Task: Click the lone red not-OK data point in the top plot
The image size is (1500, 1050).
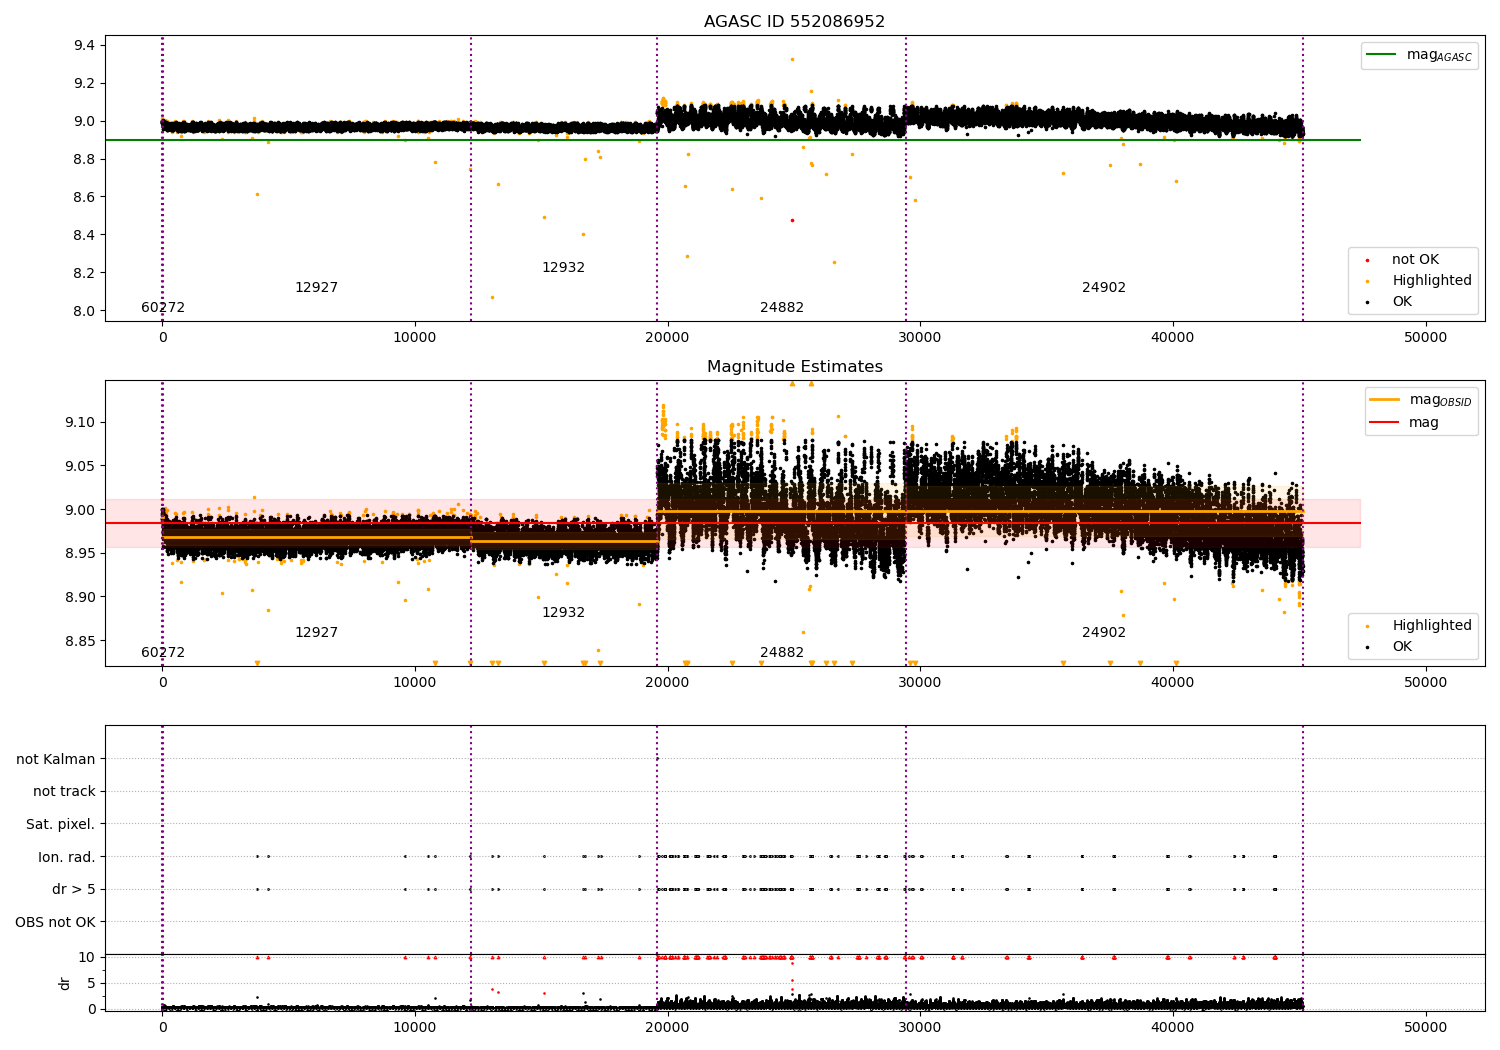Action: coord(792,220)
